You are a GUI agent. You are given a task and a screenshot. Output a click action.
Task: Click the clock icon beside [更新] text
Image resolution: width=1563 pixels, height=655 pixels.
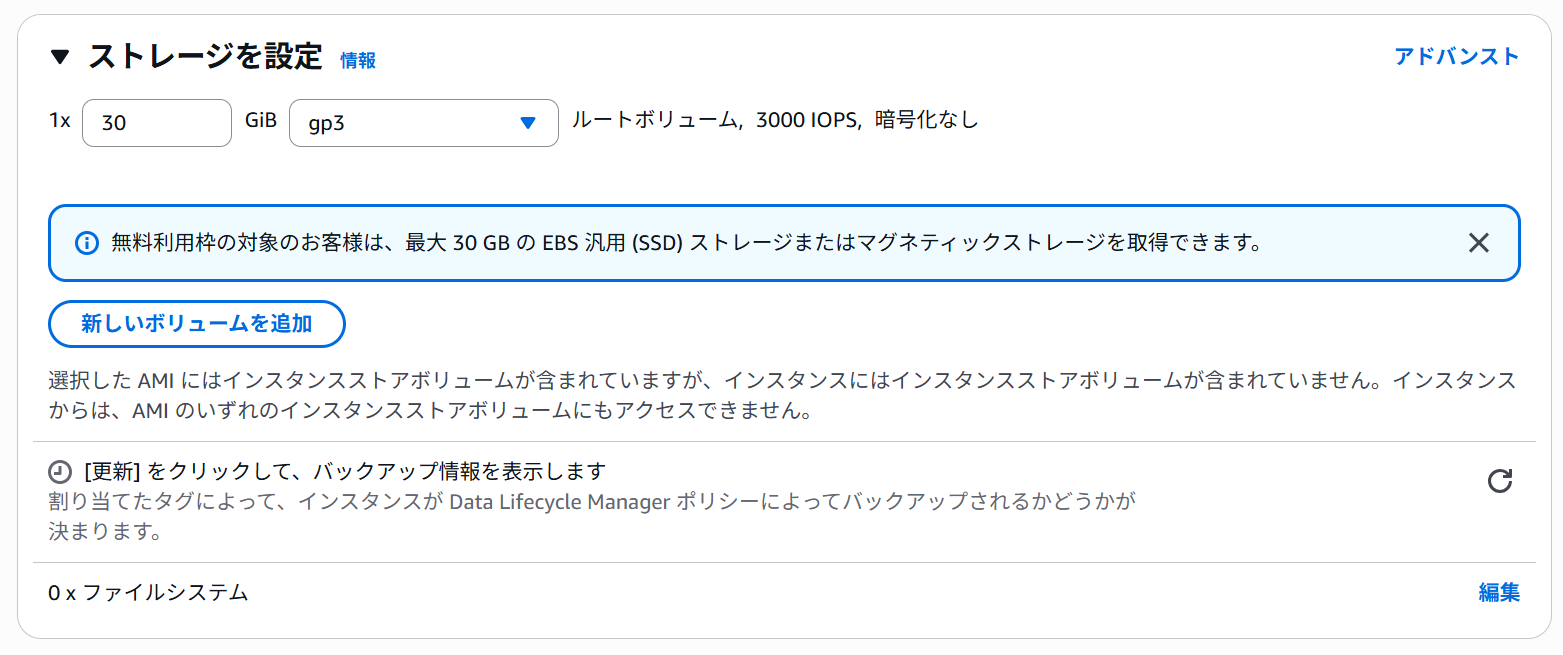60,471
